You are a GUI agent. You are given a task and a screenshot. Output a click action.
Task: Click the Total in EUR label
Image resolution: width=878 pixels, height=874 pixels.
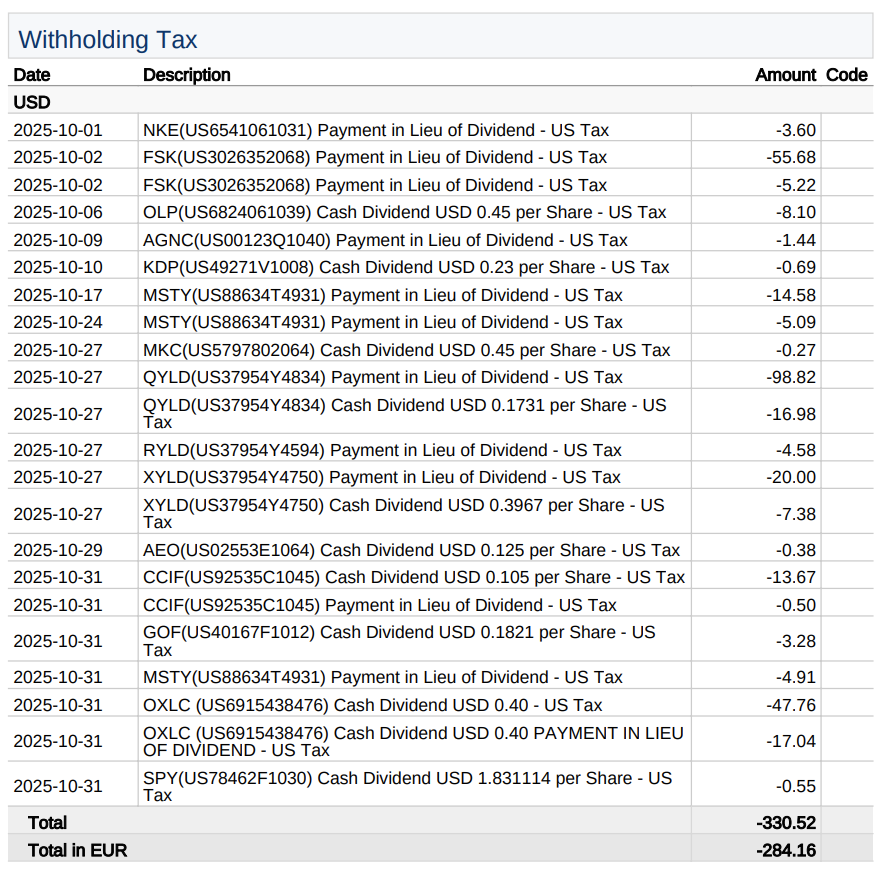pos(78,850)
